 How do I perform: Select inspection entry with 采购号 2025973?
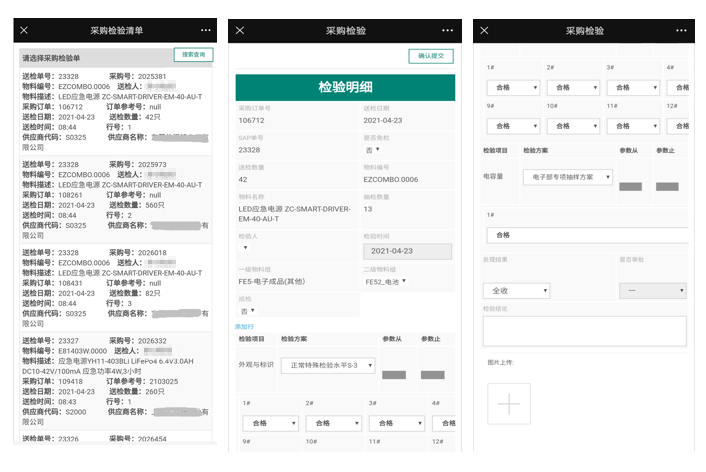(116, 200)
